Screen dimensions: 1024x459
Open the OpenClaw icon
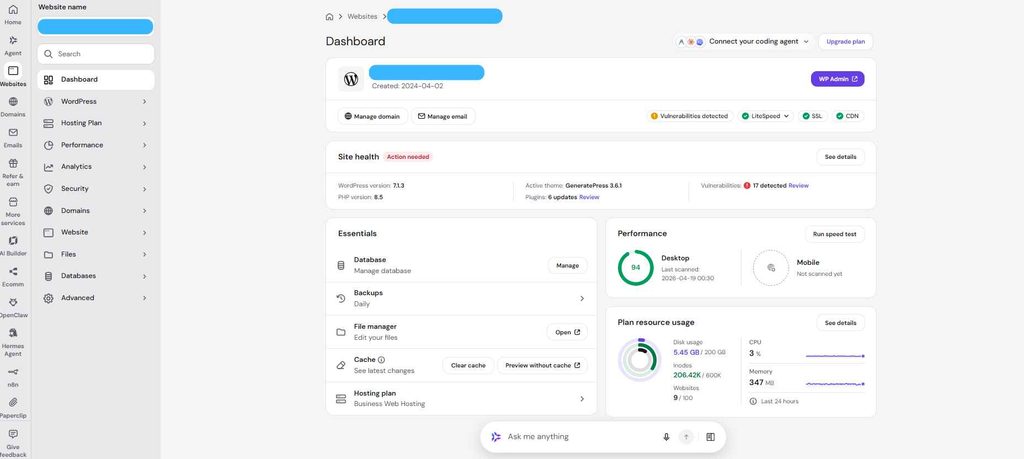[x=13, y=302]
